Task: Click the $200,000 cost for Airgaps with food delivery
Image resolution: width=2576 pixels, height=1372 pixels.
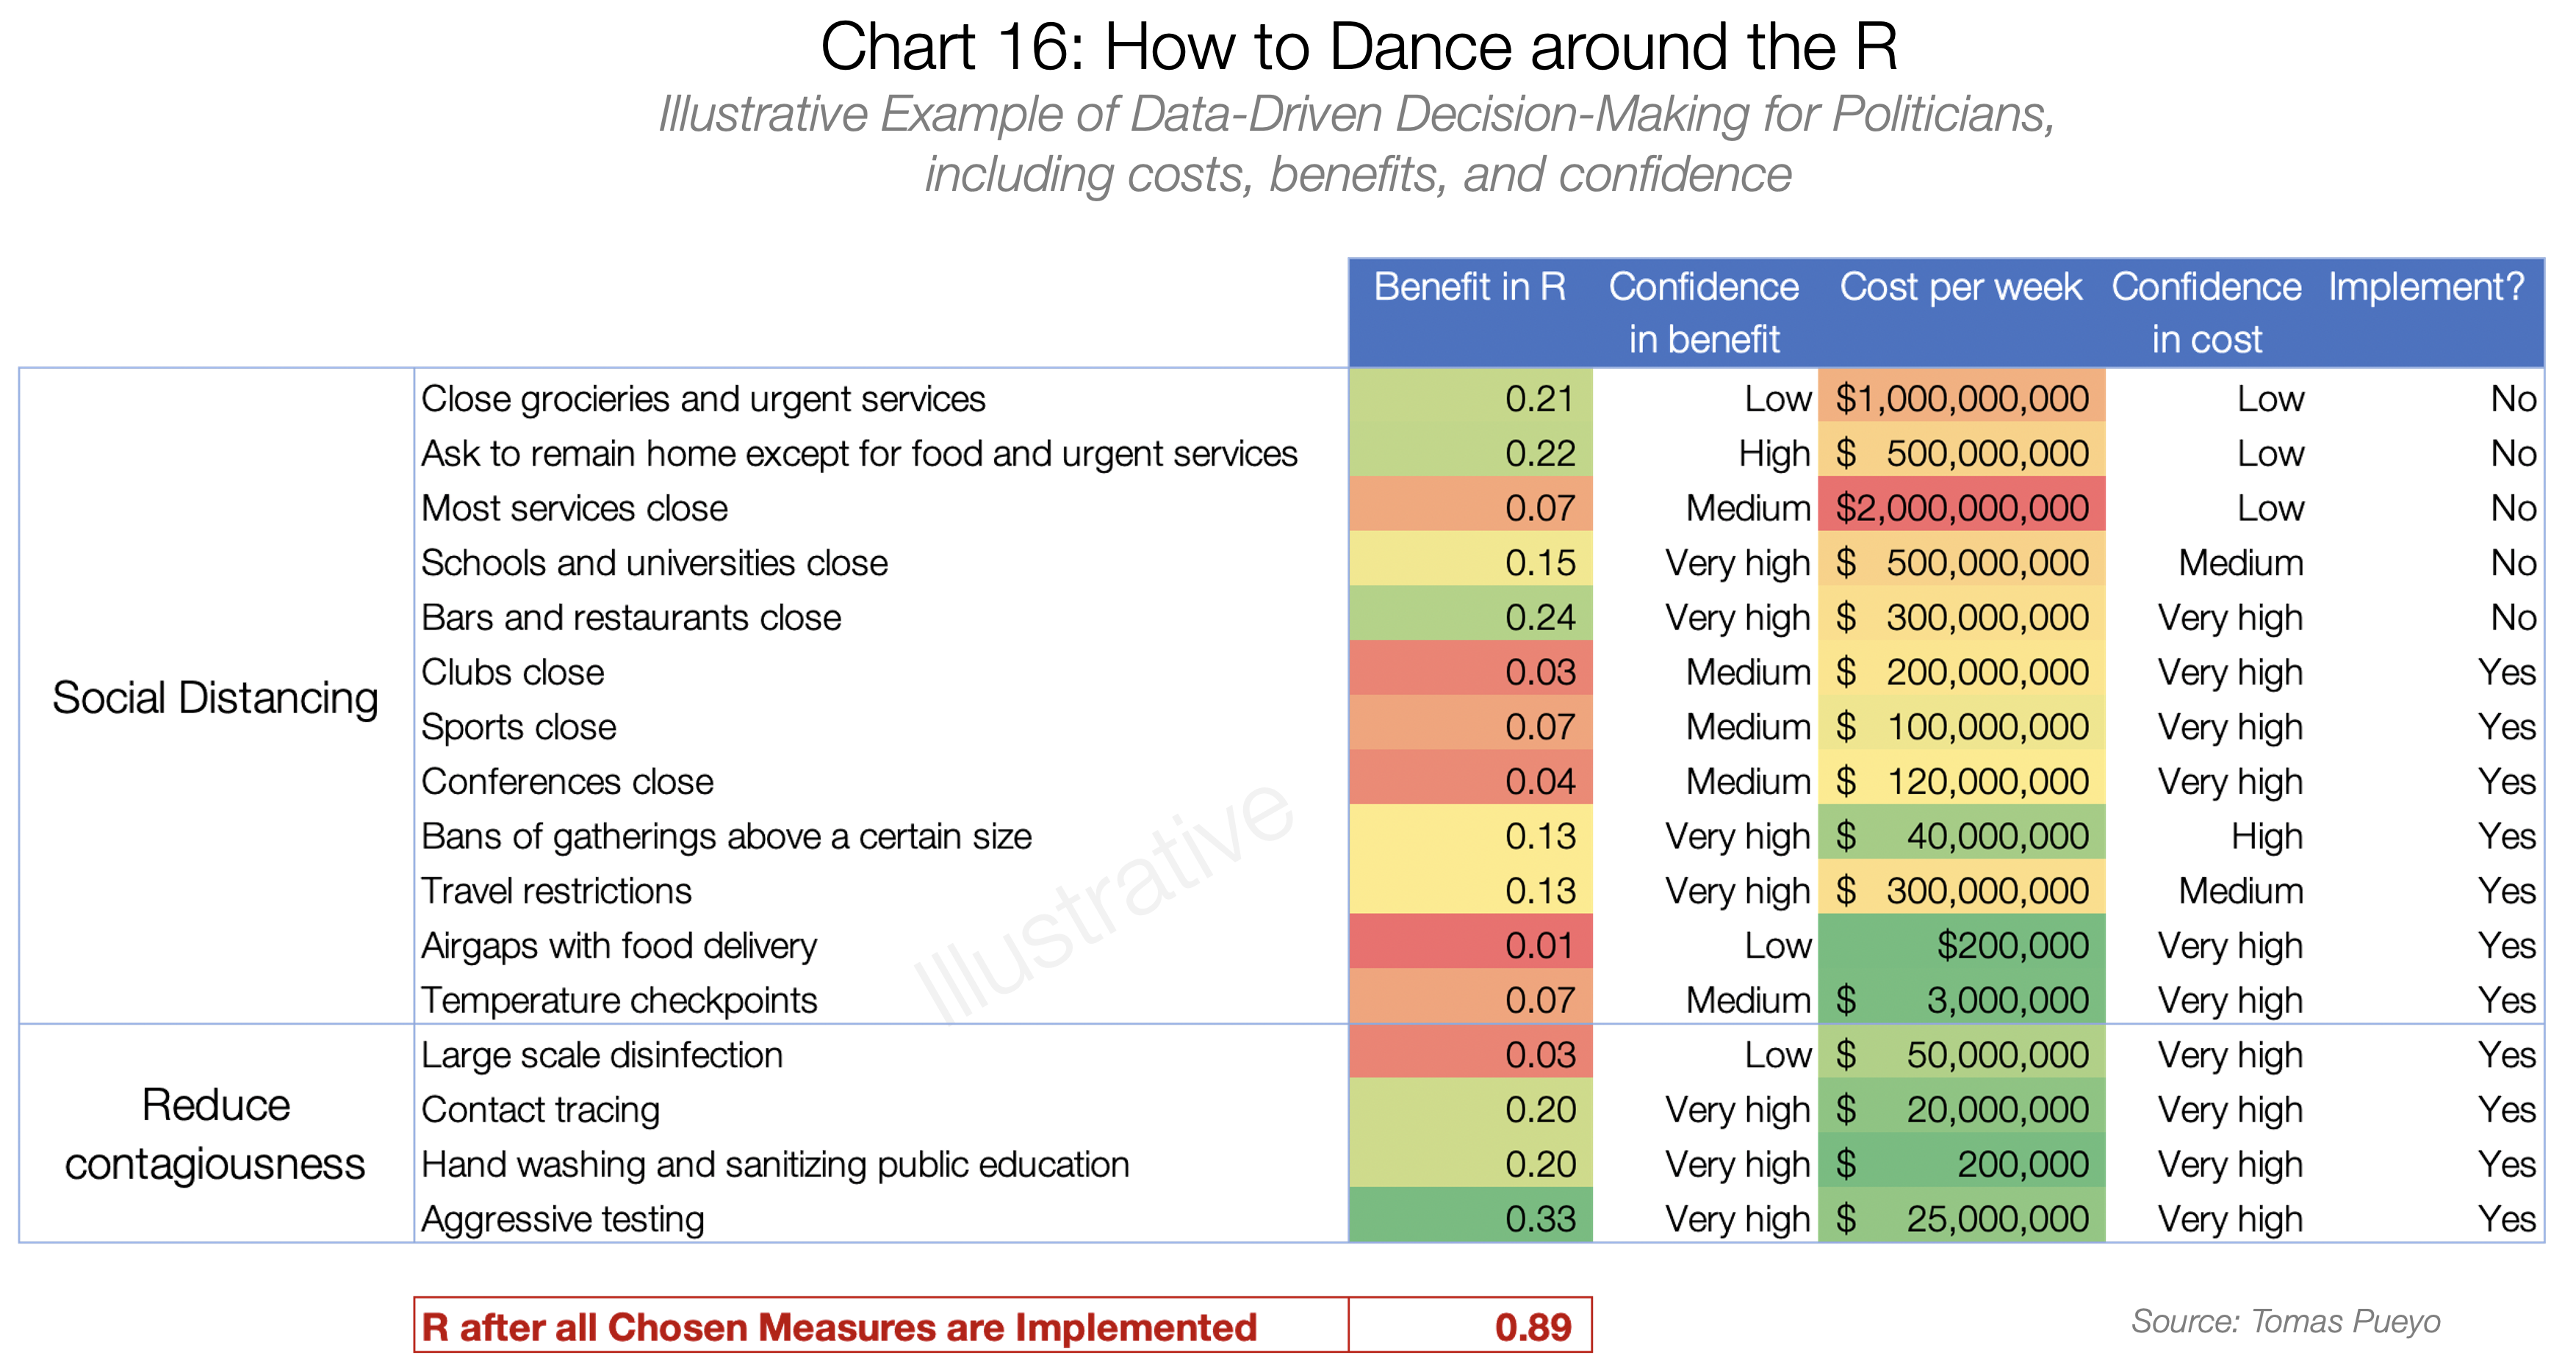Action: click(2012, 946)
